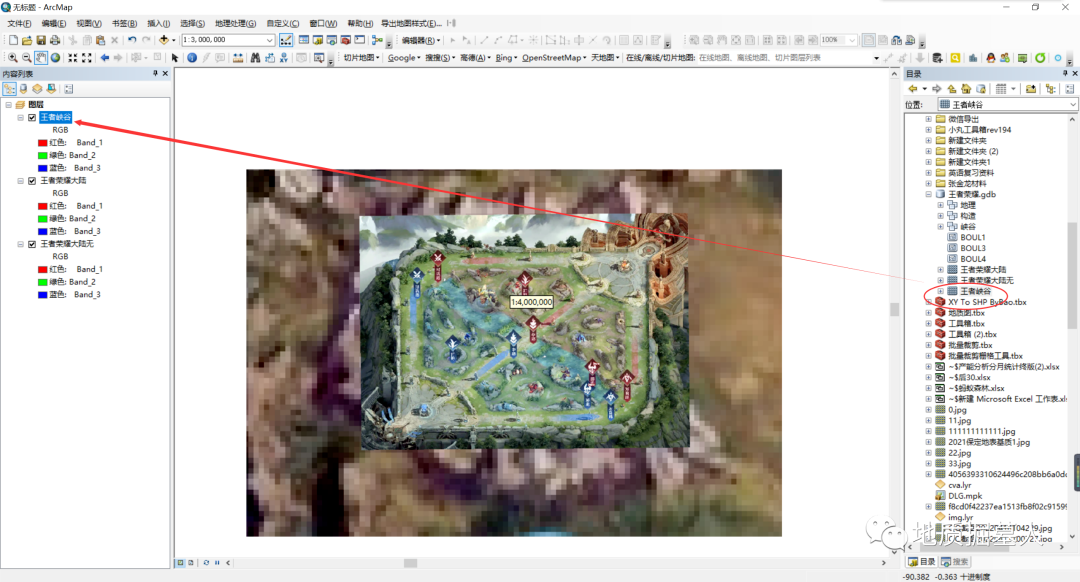The width and height of the screenshot is (1080, 582).
Task: Open the 自定义(C) menu
Action: tap(282, 23)
